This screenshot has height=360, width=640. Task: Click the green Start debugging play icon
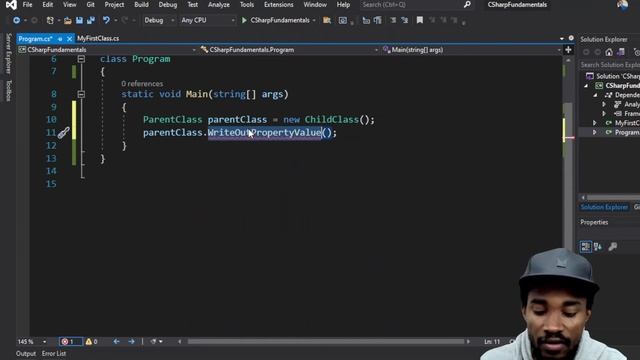click(244, 20)
